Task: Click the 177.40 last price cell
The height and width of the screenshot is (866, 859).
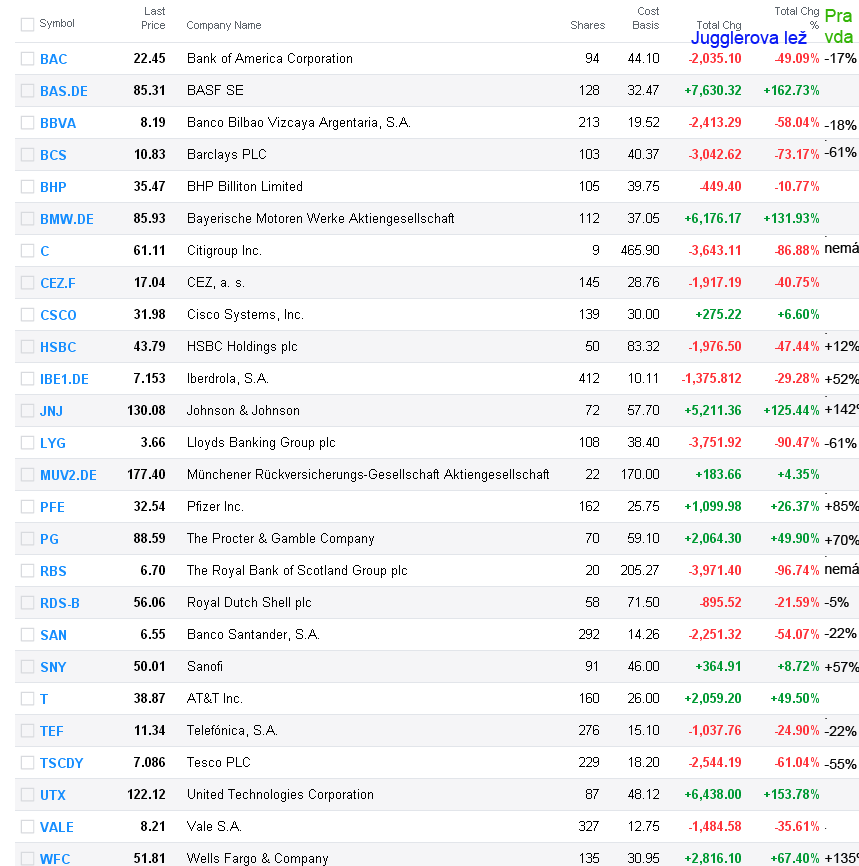Action: [x=146, y=475]
